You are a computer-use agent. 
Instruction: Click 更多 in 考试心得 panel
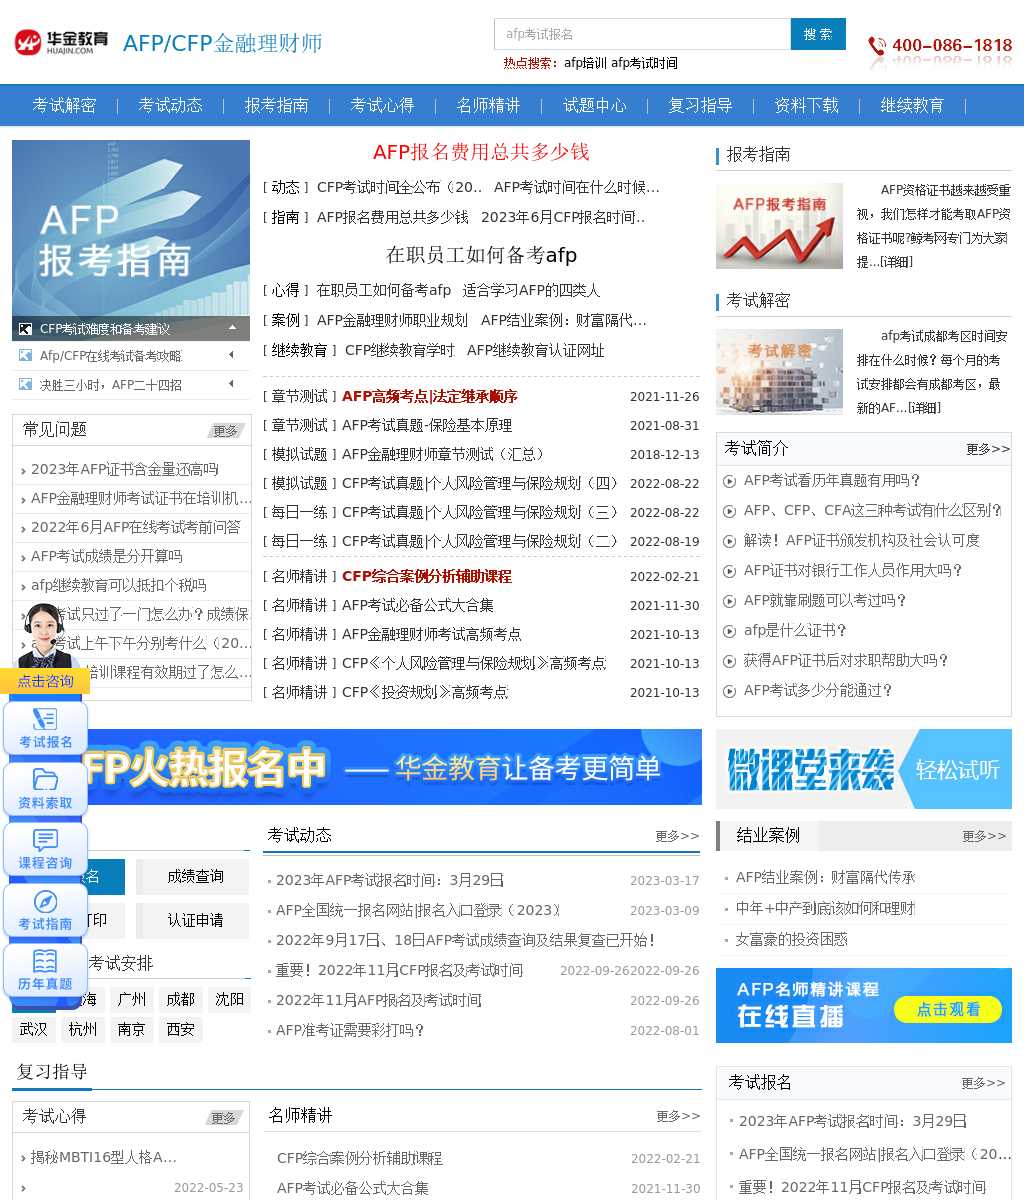tap(225, 1118)
